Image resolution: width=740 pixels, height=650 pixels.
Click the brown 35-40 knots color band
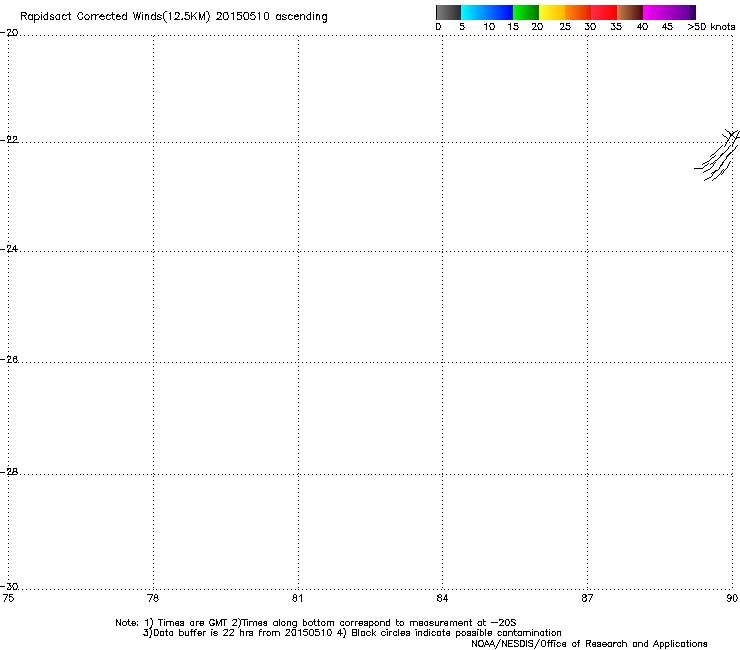coord(630,12)
